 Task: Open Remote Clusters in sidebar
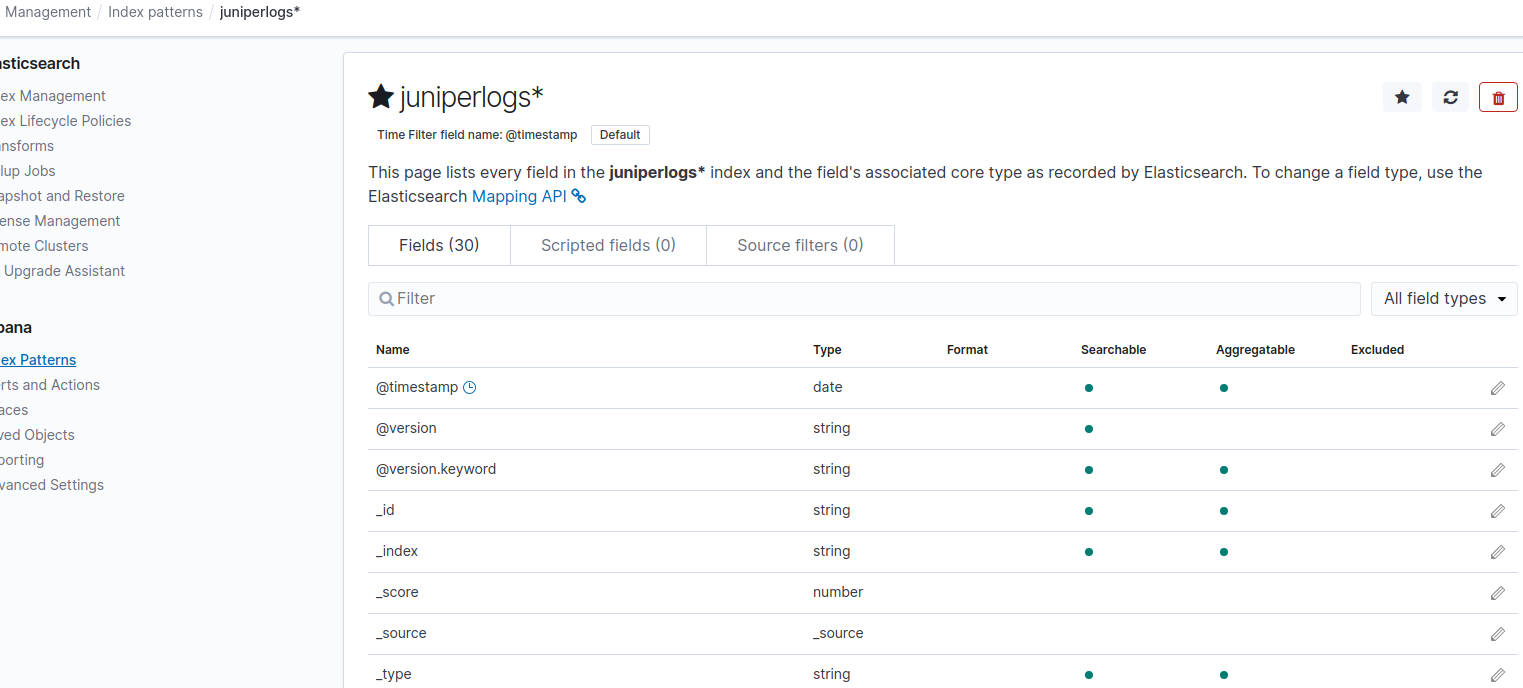[x=44, y=246]
